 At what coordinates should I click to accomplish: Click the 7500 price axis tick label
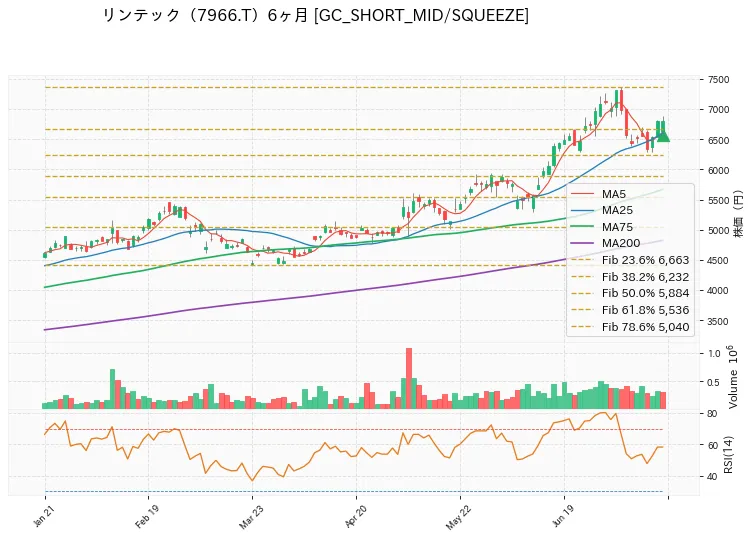(x=718, y=80)
